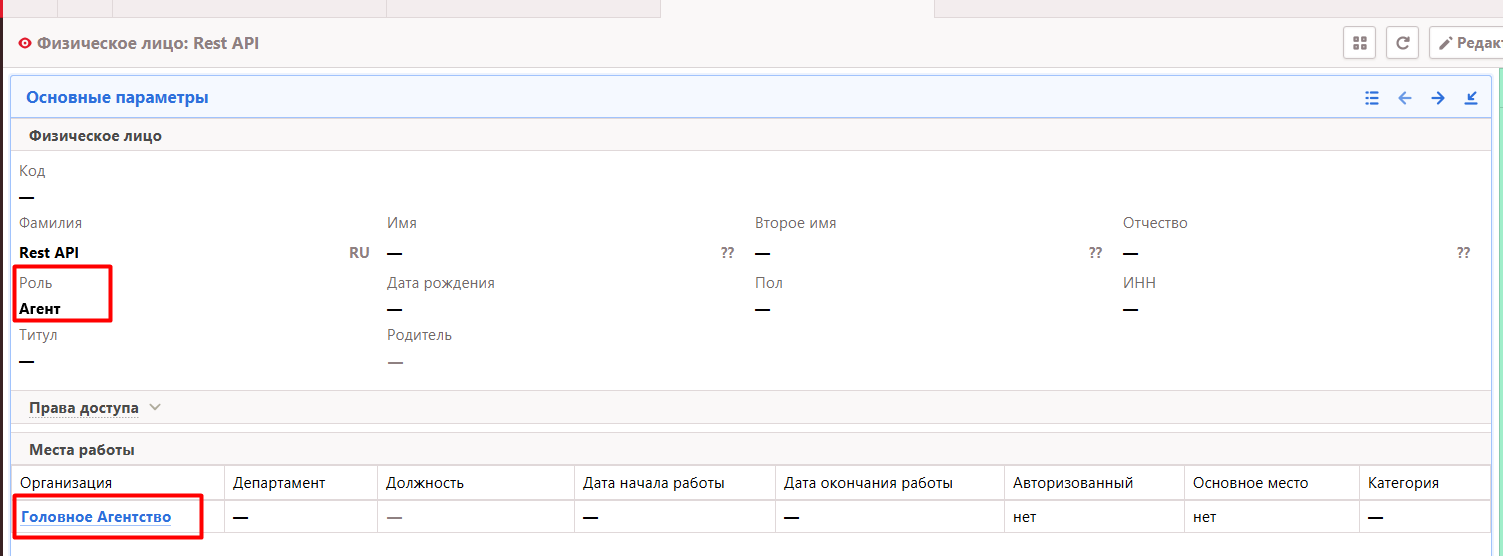
Task: Click the RU language marker beside Фамилия
Action: click(x=359, y=253)
